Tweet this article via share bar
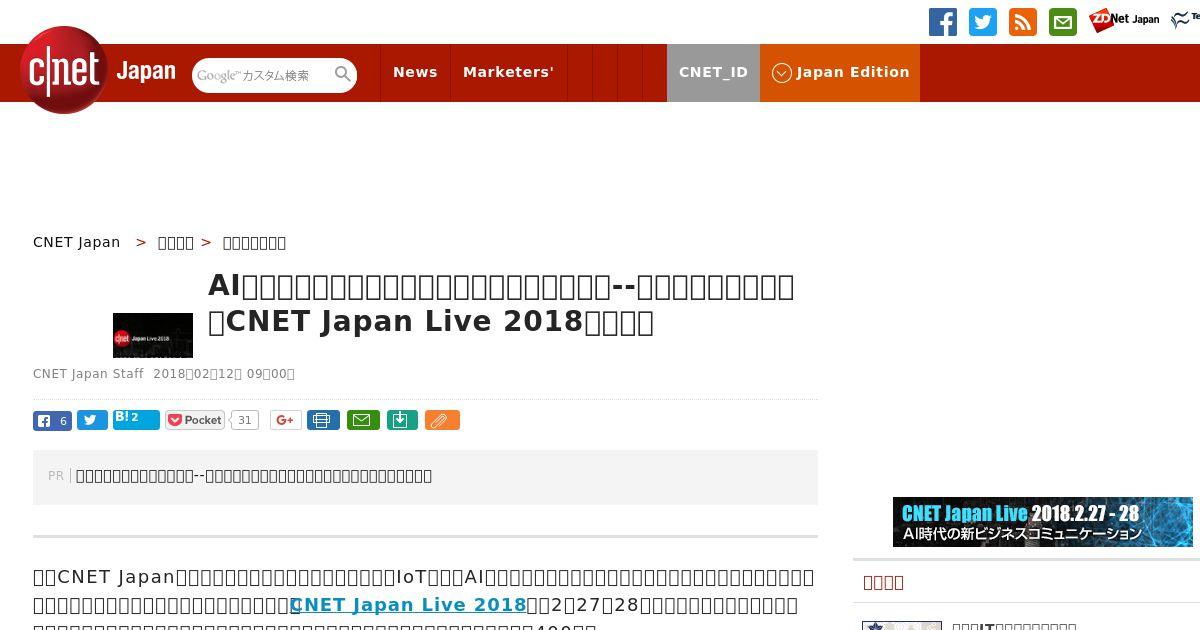The height and width of the screenshot is (630, 1200). tap(92, 421)
